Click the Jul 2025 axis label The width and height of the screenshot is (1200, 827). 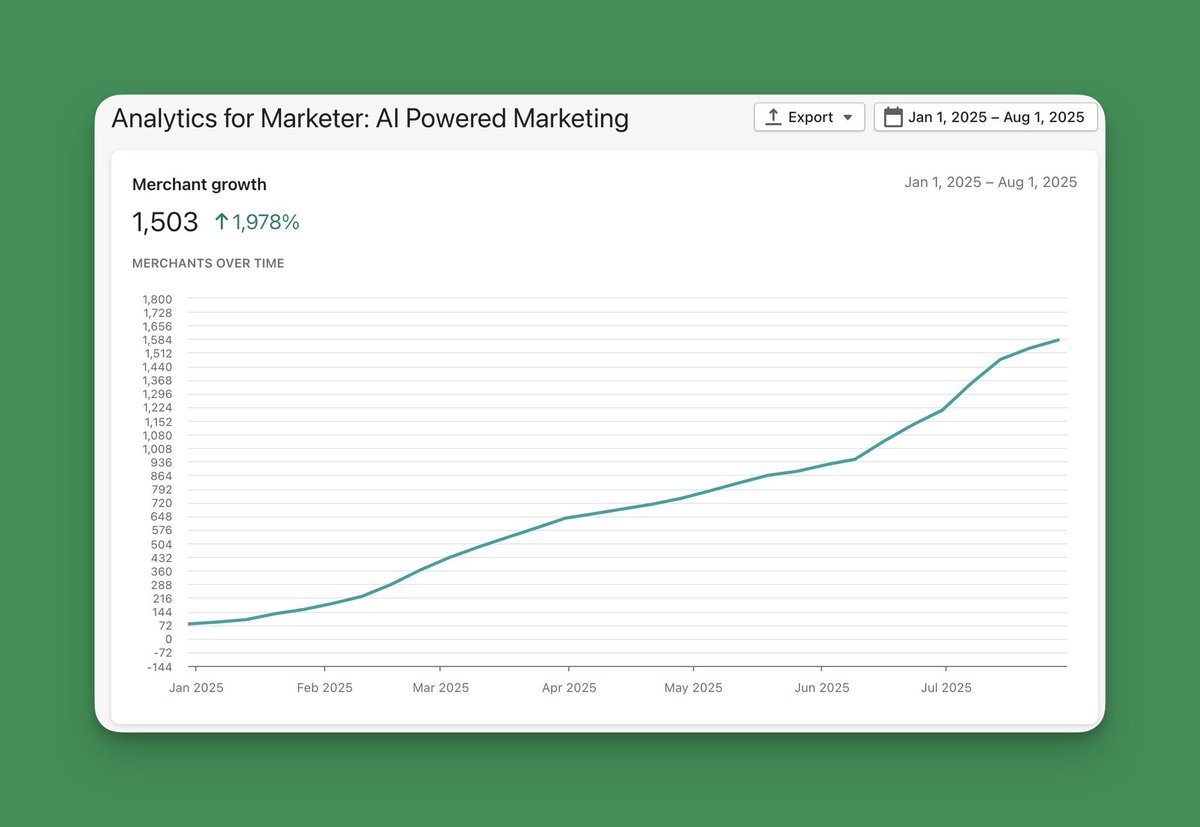click(945, 688)
